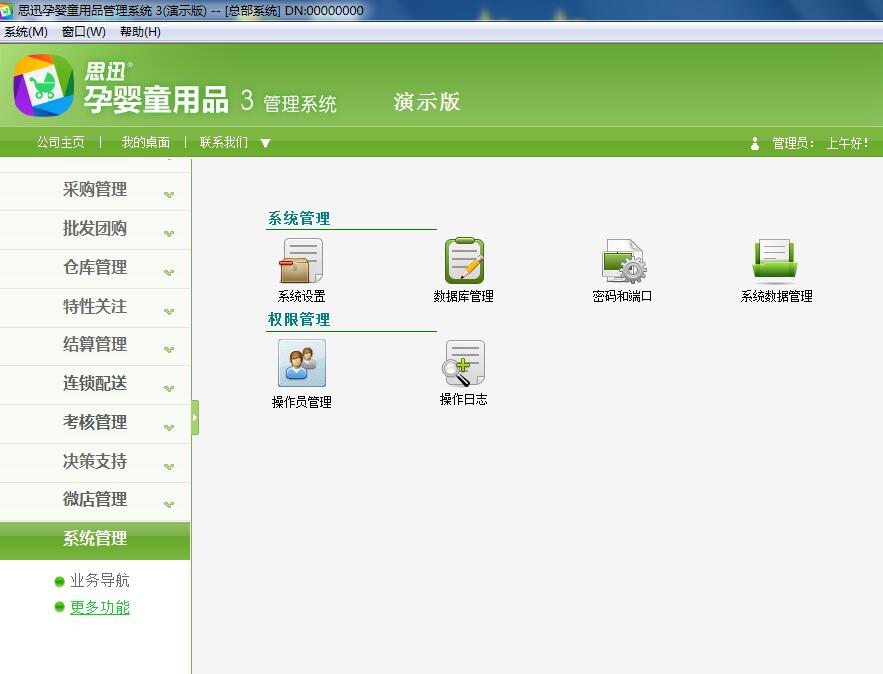
Task: Open the 操作日志 magnifier icon
Action: coord(463,363)
